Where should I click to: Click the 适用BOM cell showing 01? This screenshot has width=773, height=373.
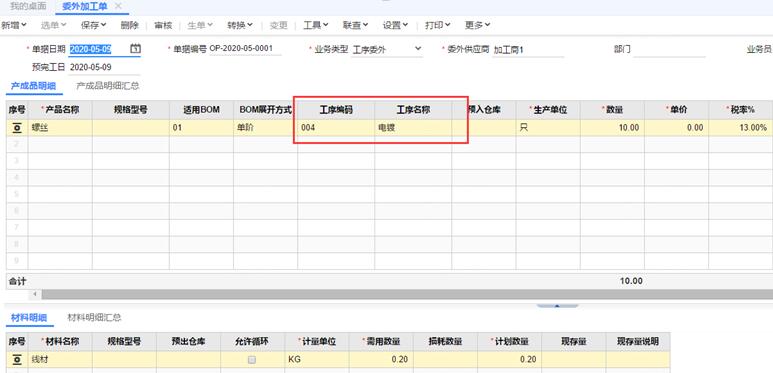tap(201, 128)
